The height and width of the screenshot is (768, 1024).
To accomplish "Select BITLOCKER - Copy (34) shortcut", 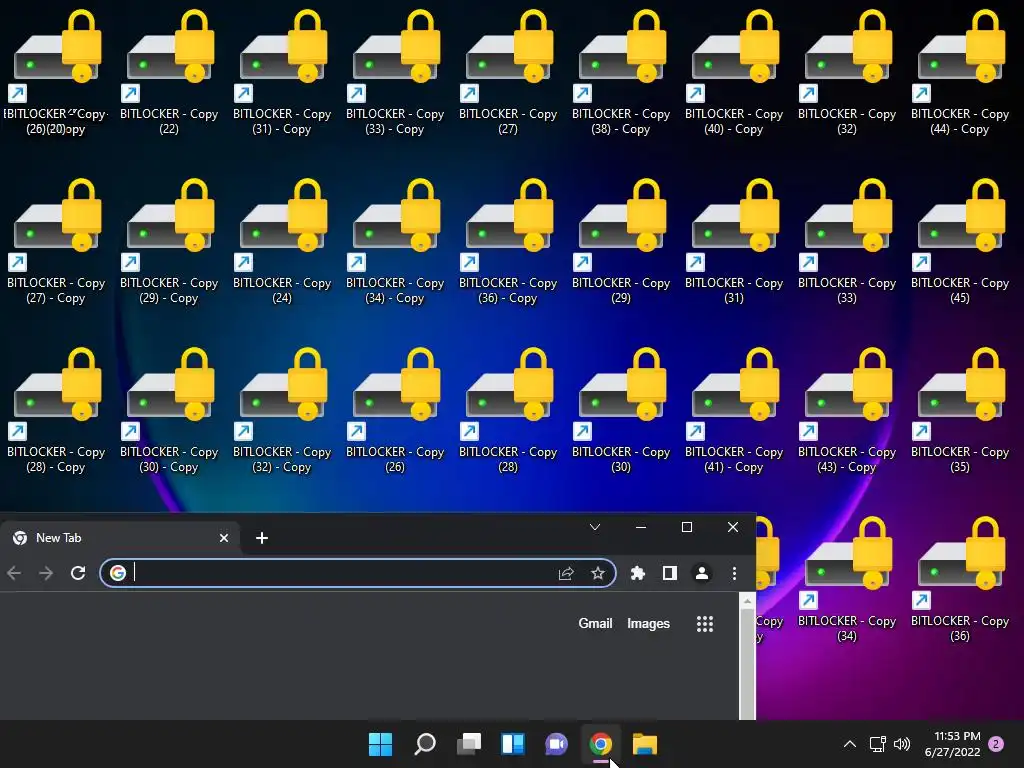I will point(847,579).
